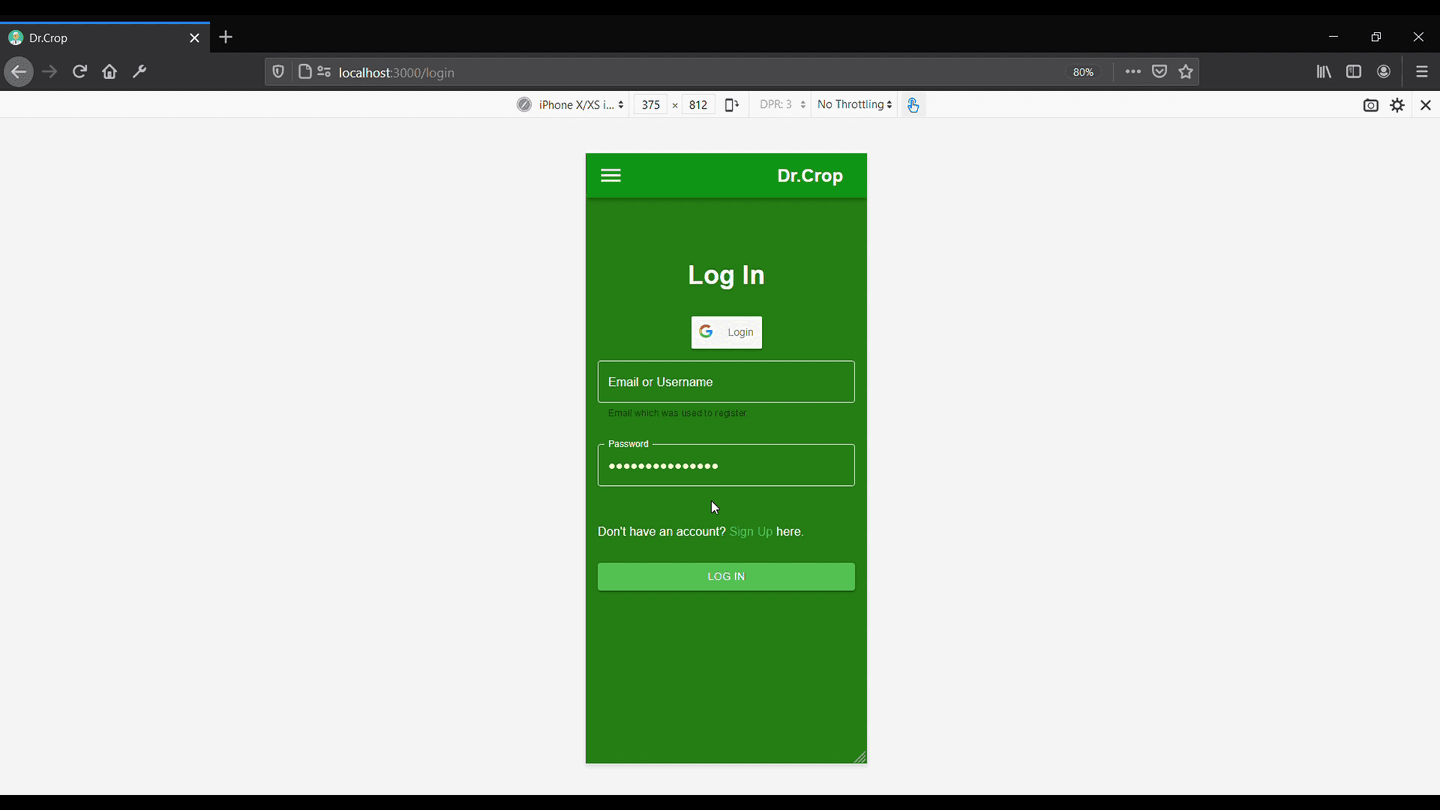Select the Dr.Crop browser tab

tap(105, 38)
